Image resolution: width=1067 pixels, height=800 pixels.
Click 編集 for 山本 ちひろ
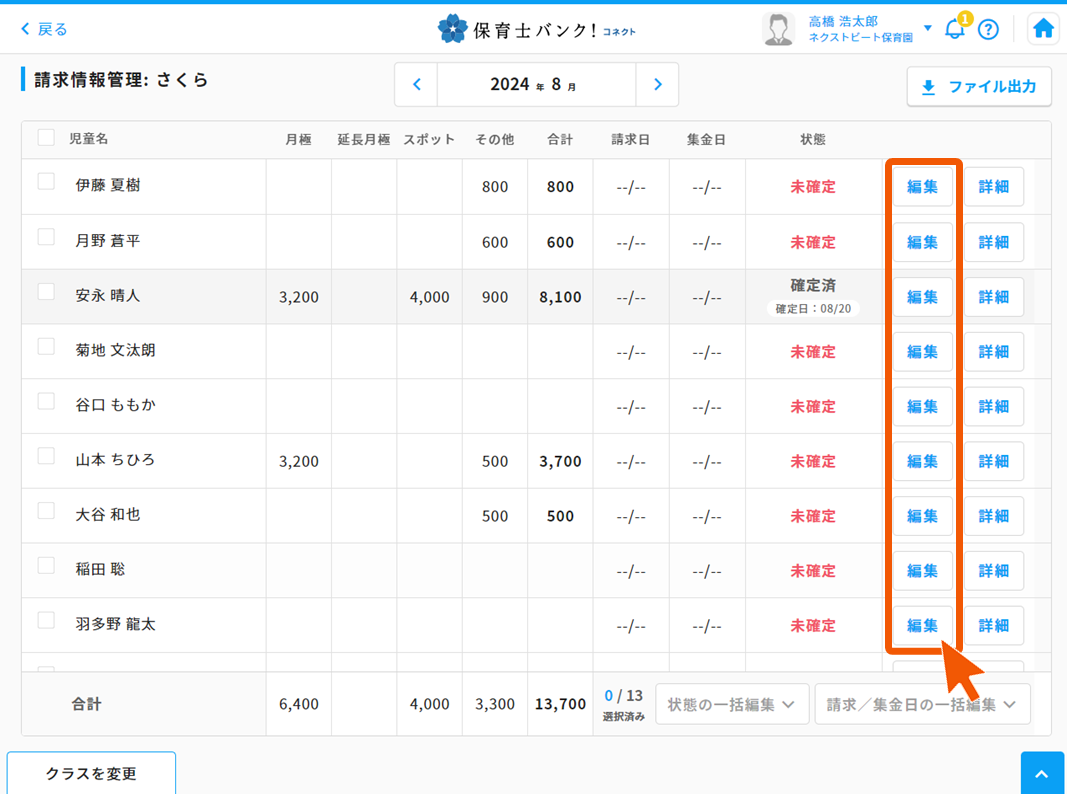point(922,461)
